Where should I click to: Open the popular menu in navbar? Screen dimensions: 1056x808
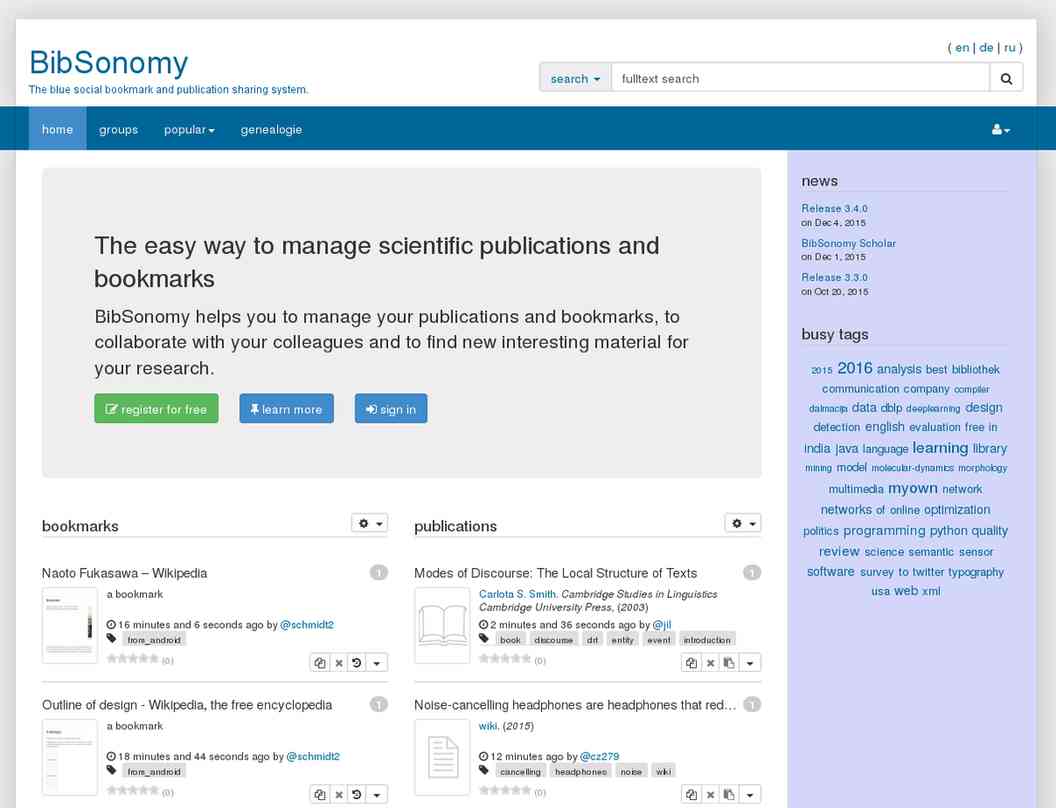(x=189, y=130)
